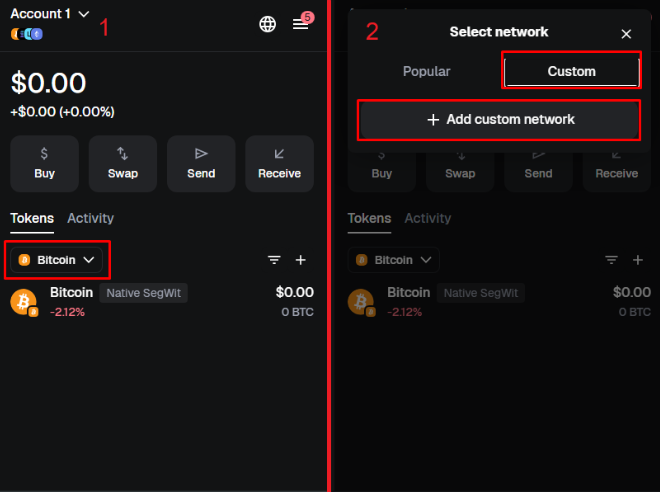Click Buy button in left panel

point(44,164)
